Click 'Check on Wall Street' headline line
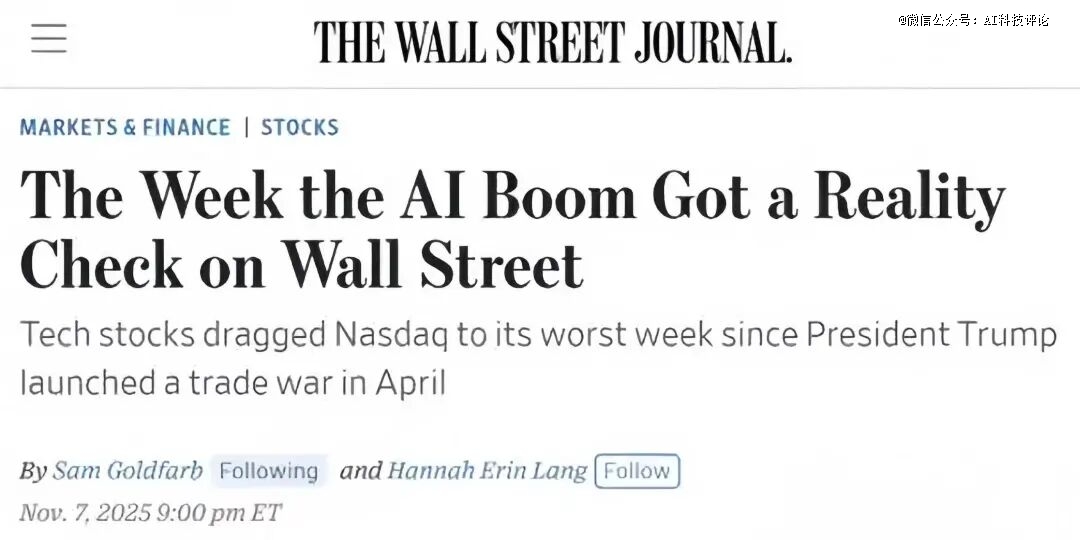 [x=300, y=265]
